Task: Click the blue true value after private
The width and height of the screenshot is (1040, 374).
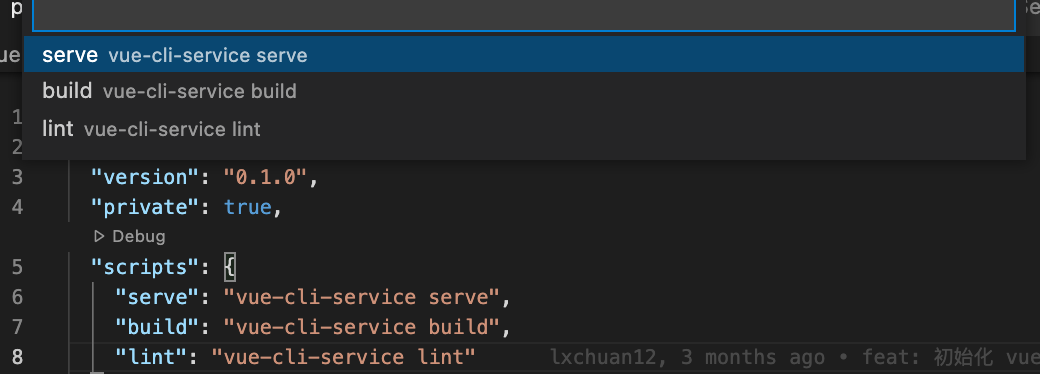Action: [247, 207]
